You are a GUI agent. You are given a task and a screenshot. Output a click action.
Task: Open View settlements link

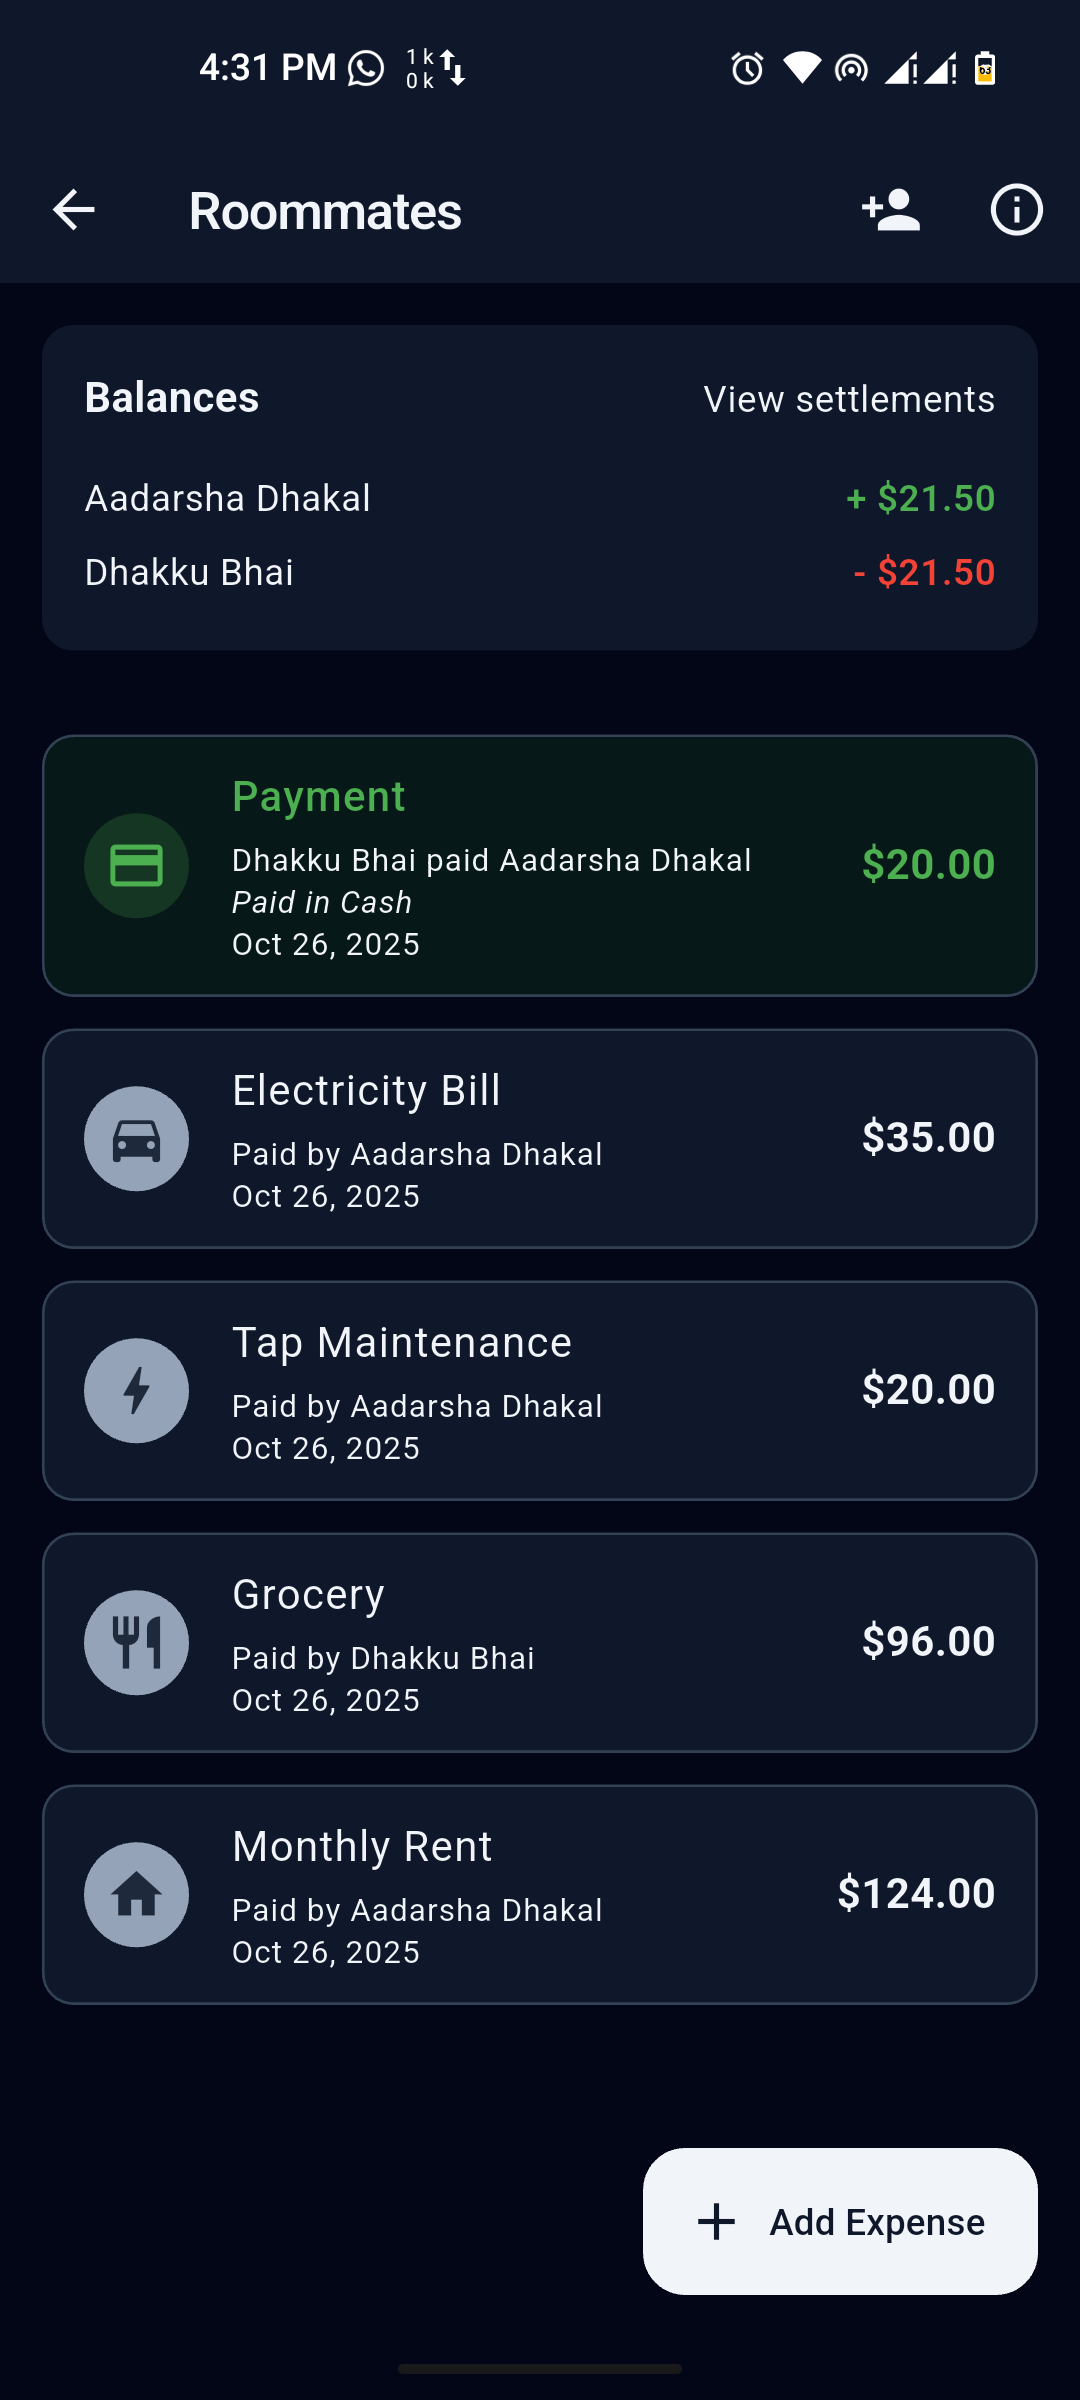849,399
